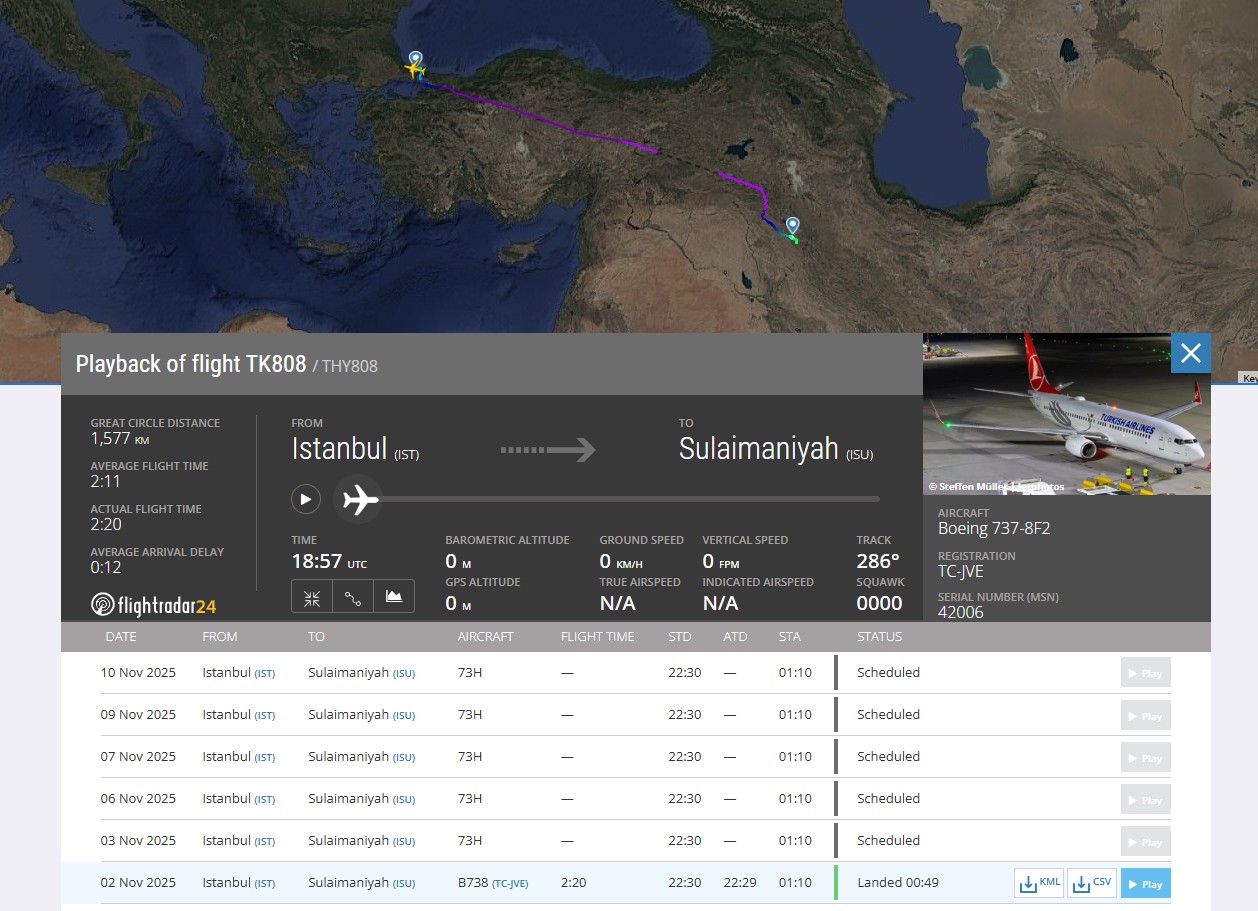1258x911 pixels.
Task: Close the playback panel with X
Action: pos(1190,353)
